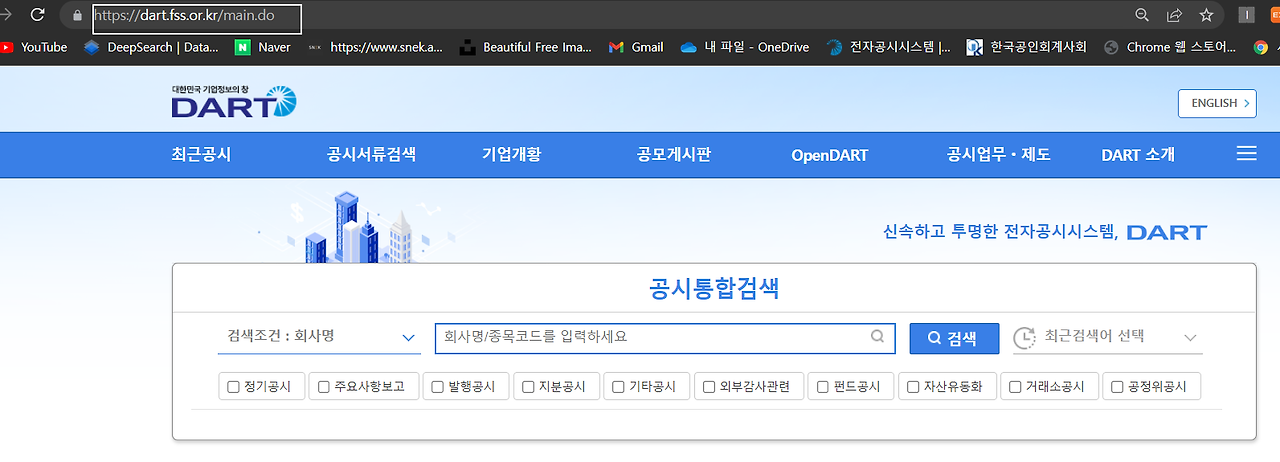Open DART 소개 menu
The image size is (1280, 462).
(x=1138, y=155)
